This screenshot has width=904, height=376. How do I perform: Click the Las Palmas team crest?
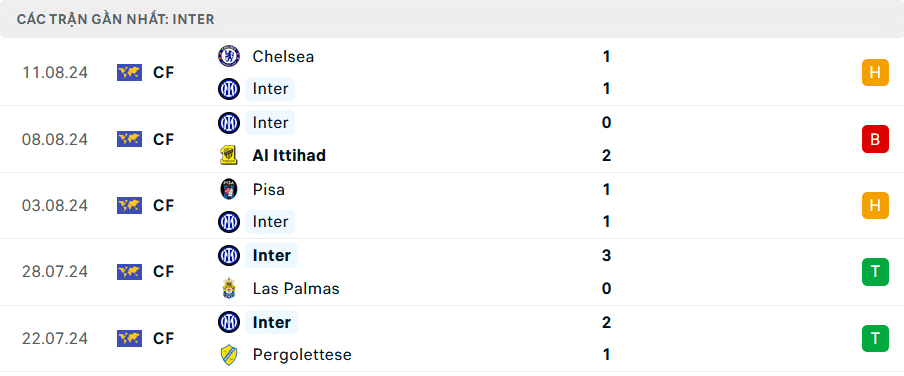coord(229,288)
